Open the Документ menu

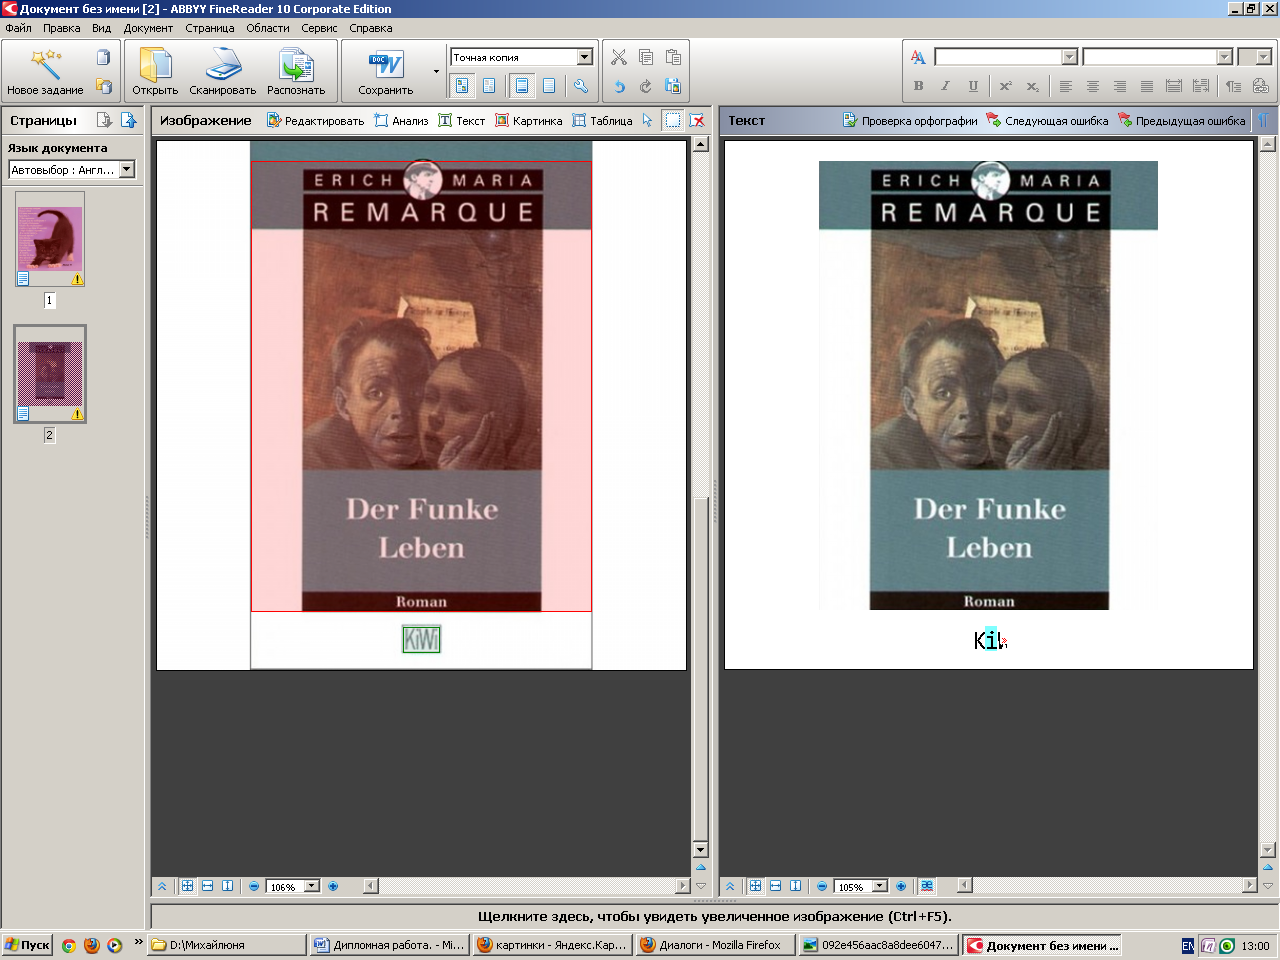148,28
